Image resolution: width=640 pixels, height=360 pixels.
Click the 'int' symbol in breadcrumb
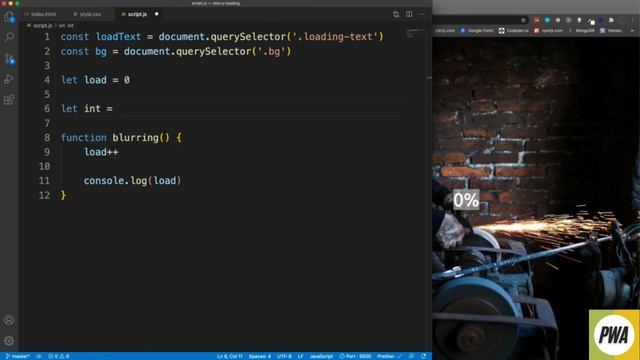[67, 25]
